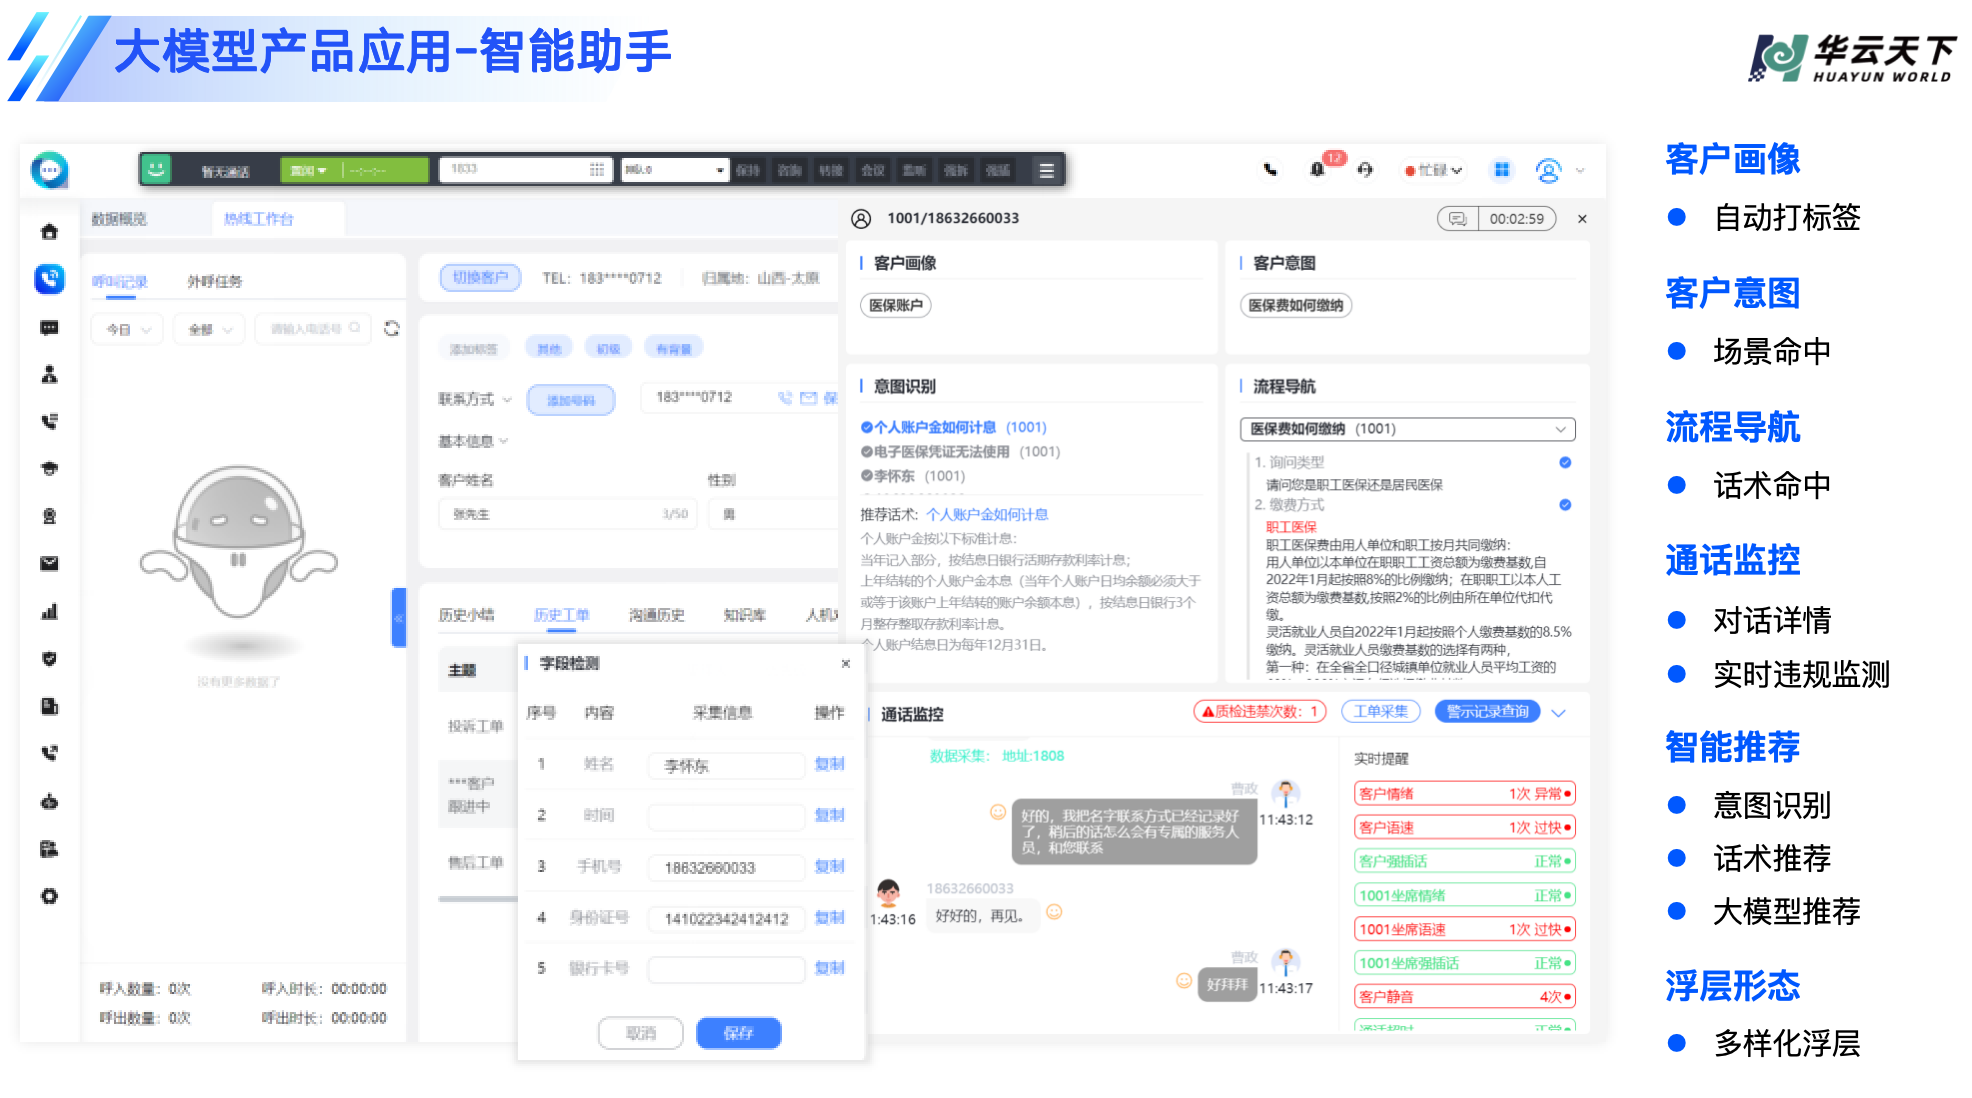This screenshot has height=1098, width=1972.
Task: Open the 今日 date filter dropdown
Action: (128, 329)
